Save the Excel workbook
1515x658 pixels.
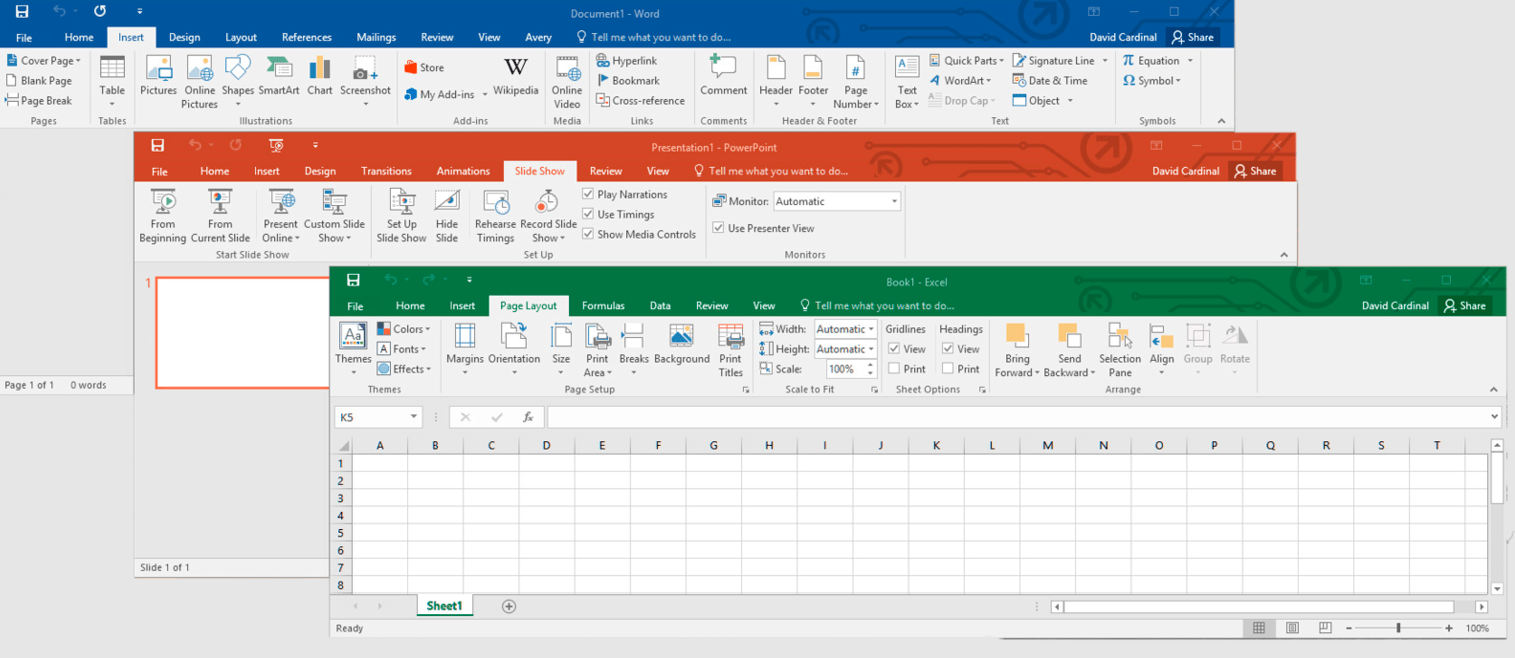click(353, 280)
